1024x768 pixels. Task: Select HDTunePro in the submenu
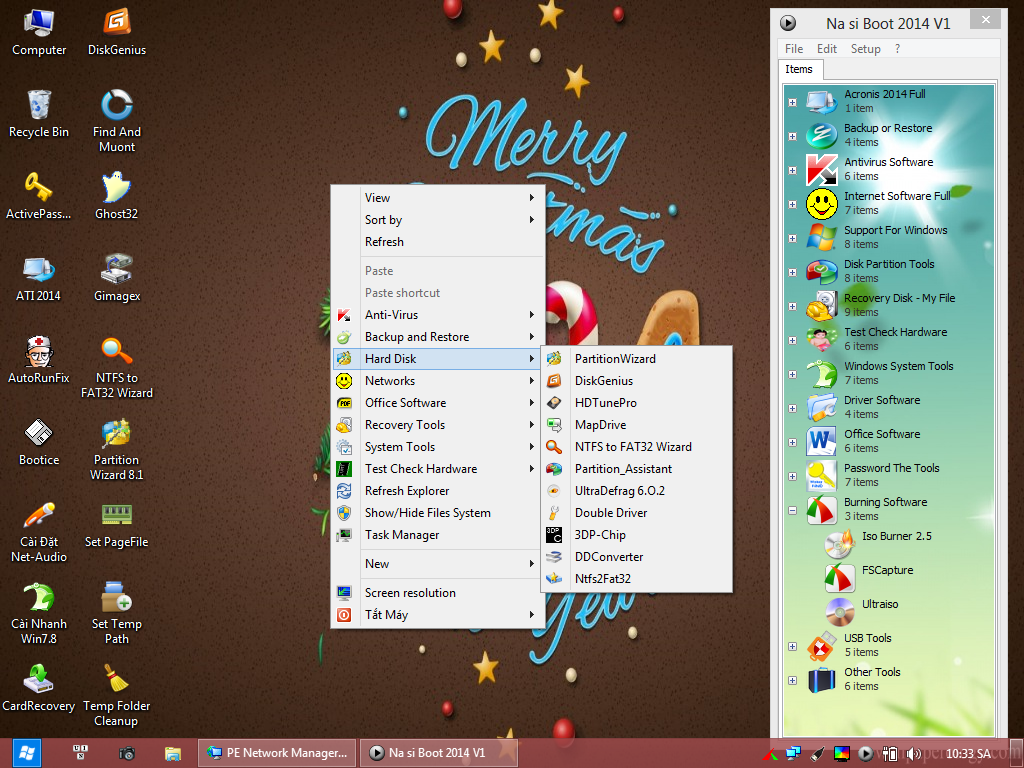click(637, 403)
